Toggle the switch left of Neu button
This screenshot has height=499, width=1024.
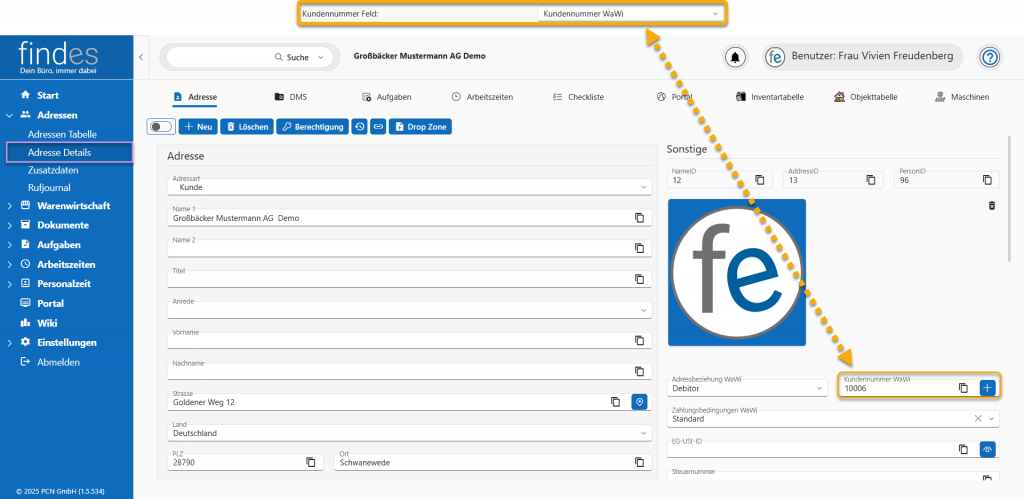pyautogui.click(x=160, y=127)
